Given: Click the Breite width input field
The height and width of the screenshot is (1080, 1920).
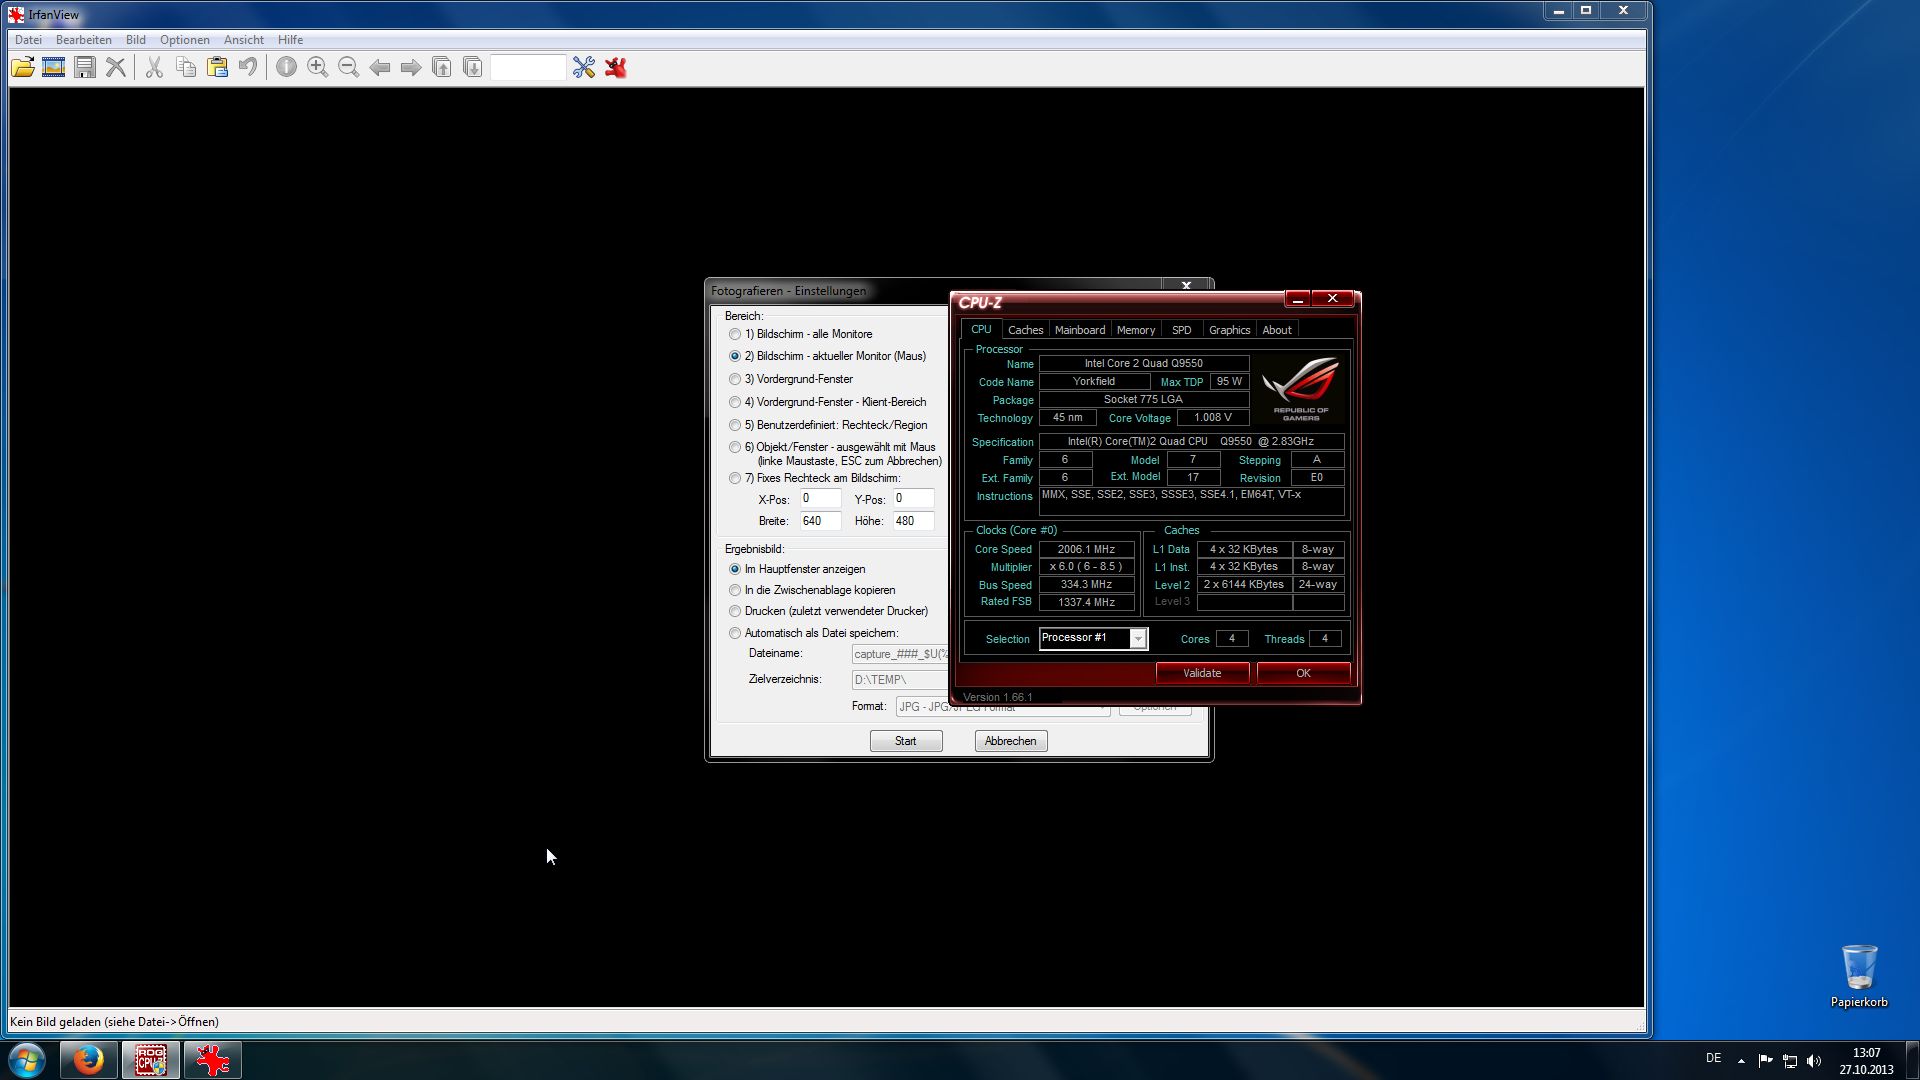Looking at the screenshot, I should [819, 521].
